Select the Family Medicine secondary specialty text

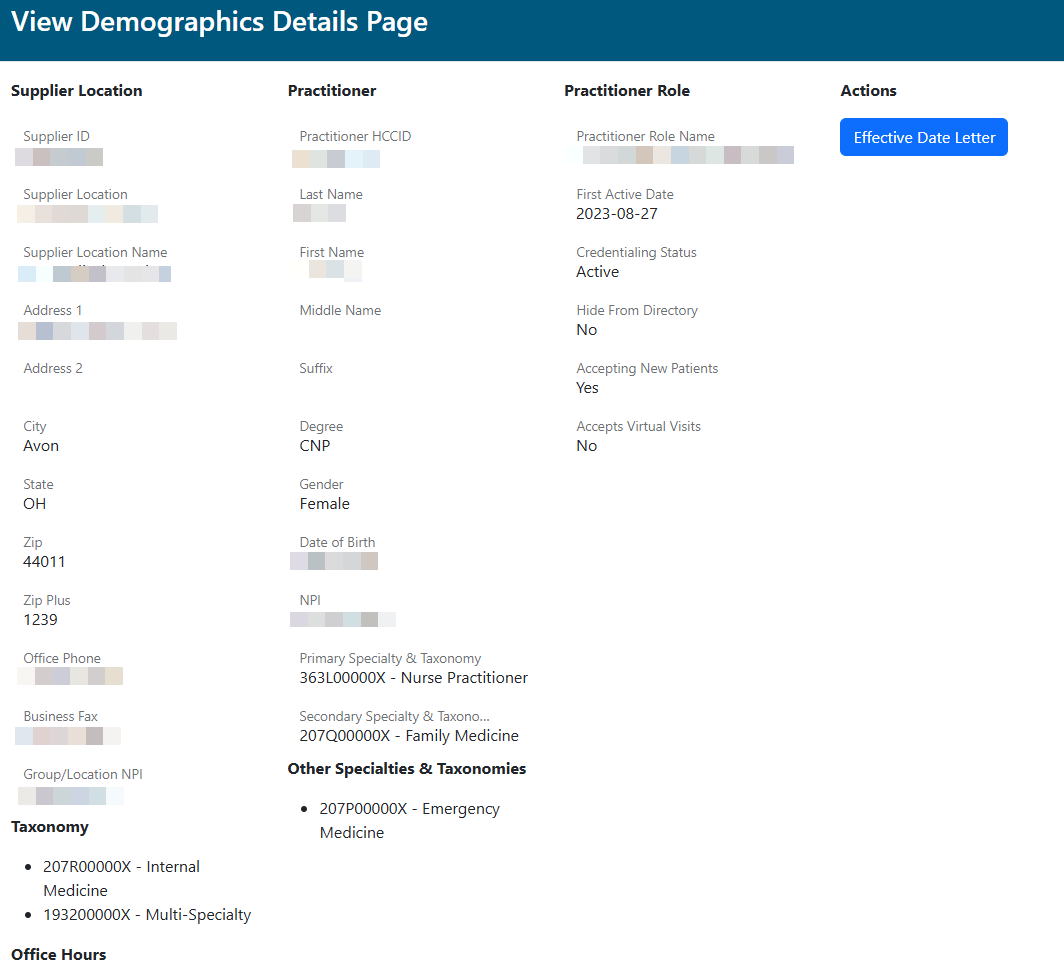click(x=409, y=736)
